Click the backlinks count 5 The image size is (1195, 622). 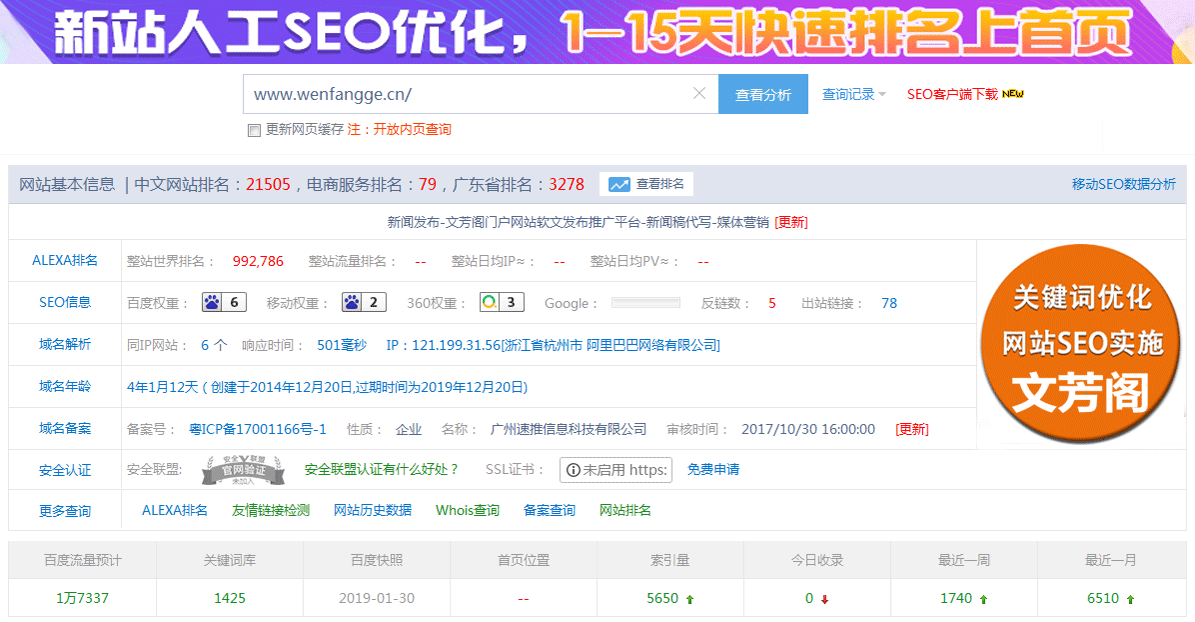click(772, 303)
